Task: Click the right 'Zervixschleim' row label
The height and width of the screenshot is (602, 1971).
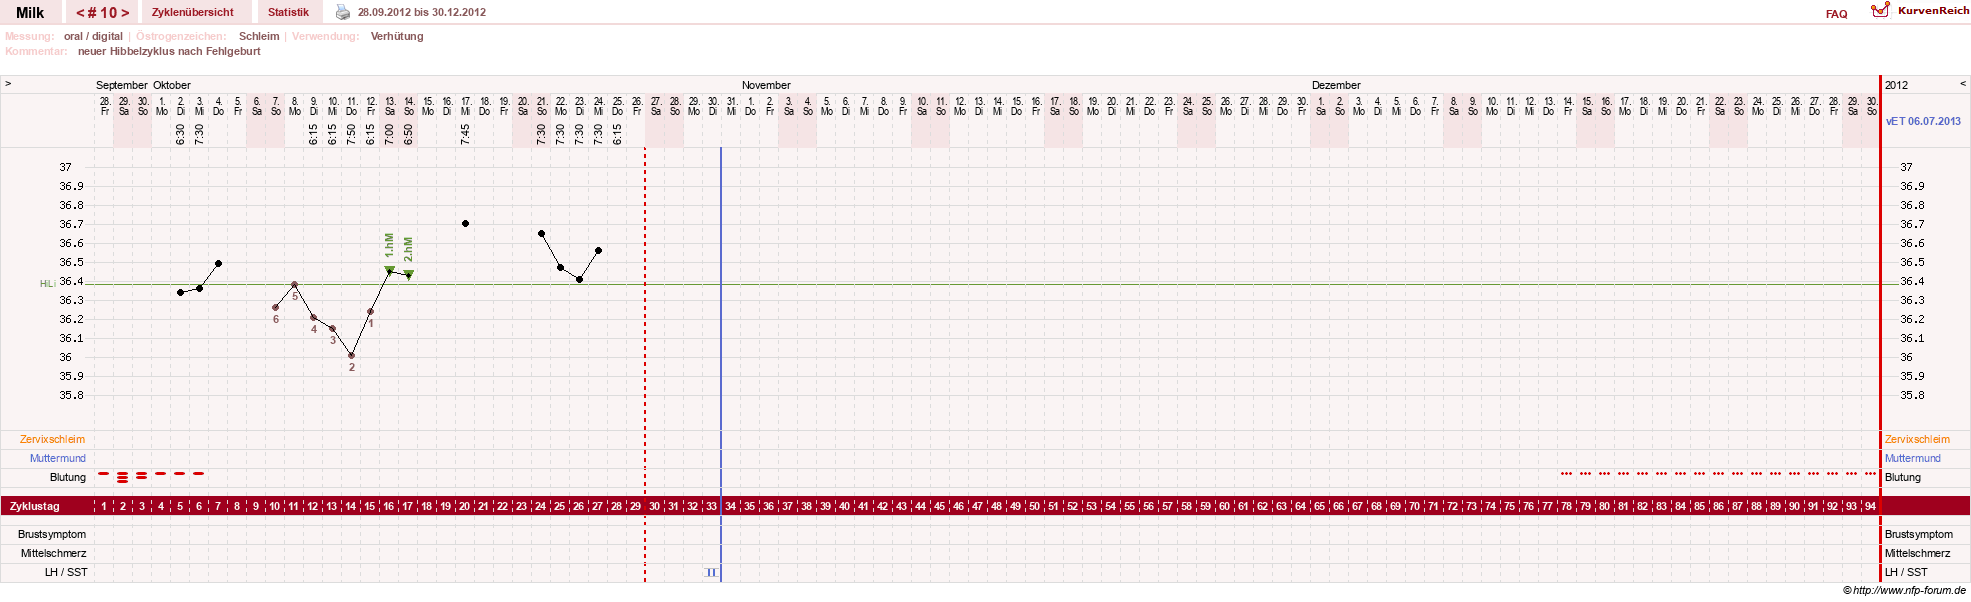Action: tap(1917, 439)
